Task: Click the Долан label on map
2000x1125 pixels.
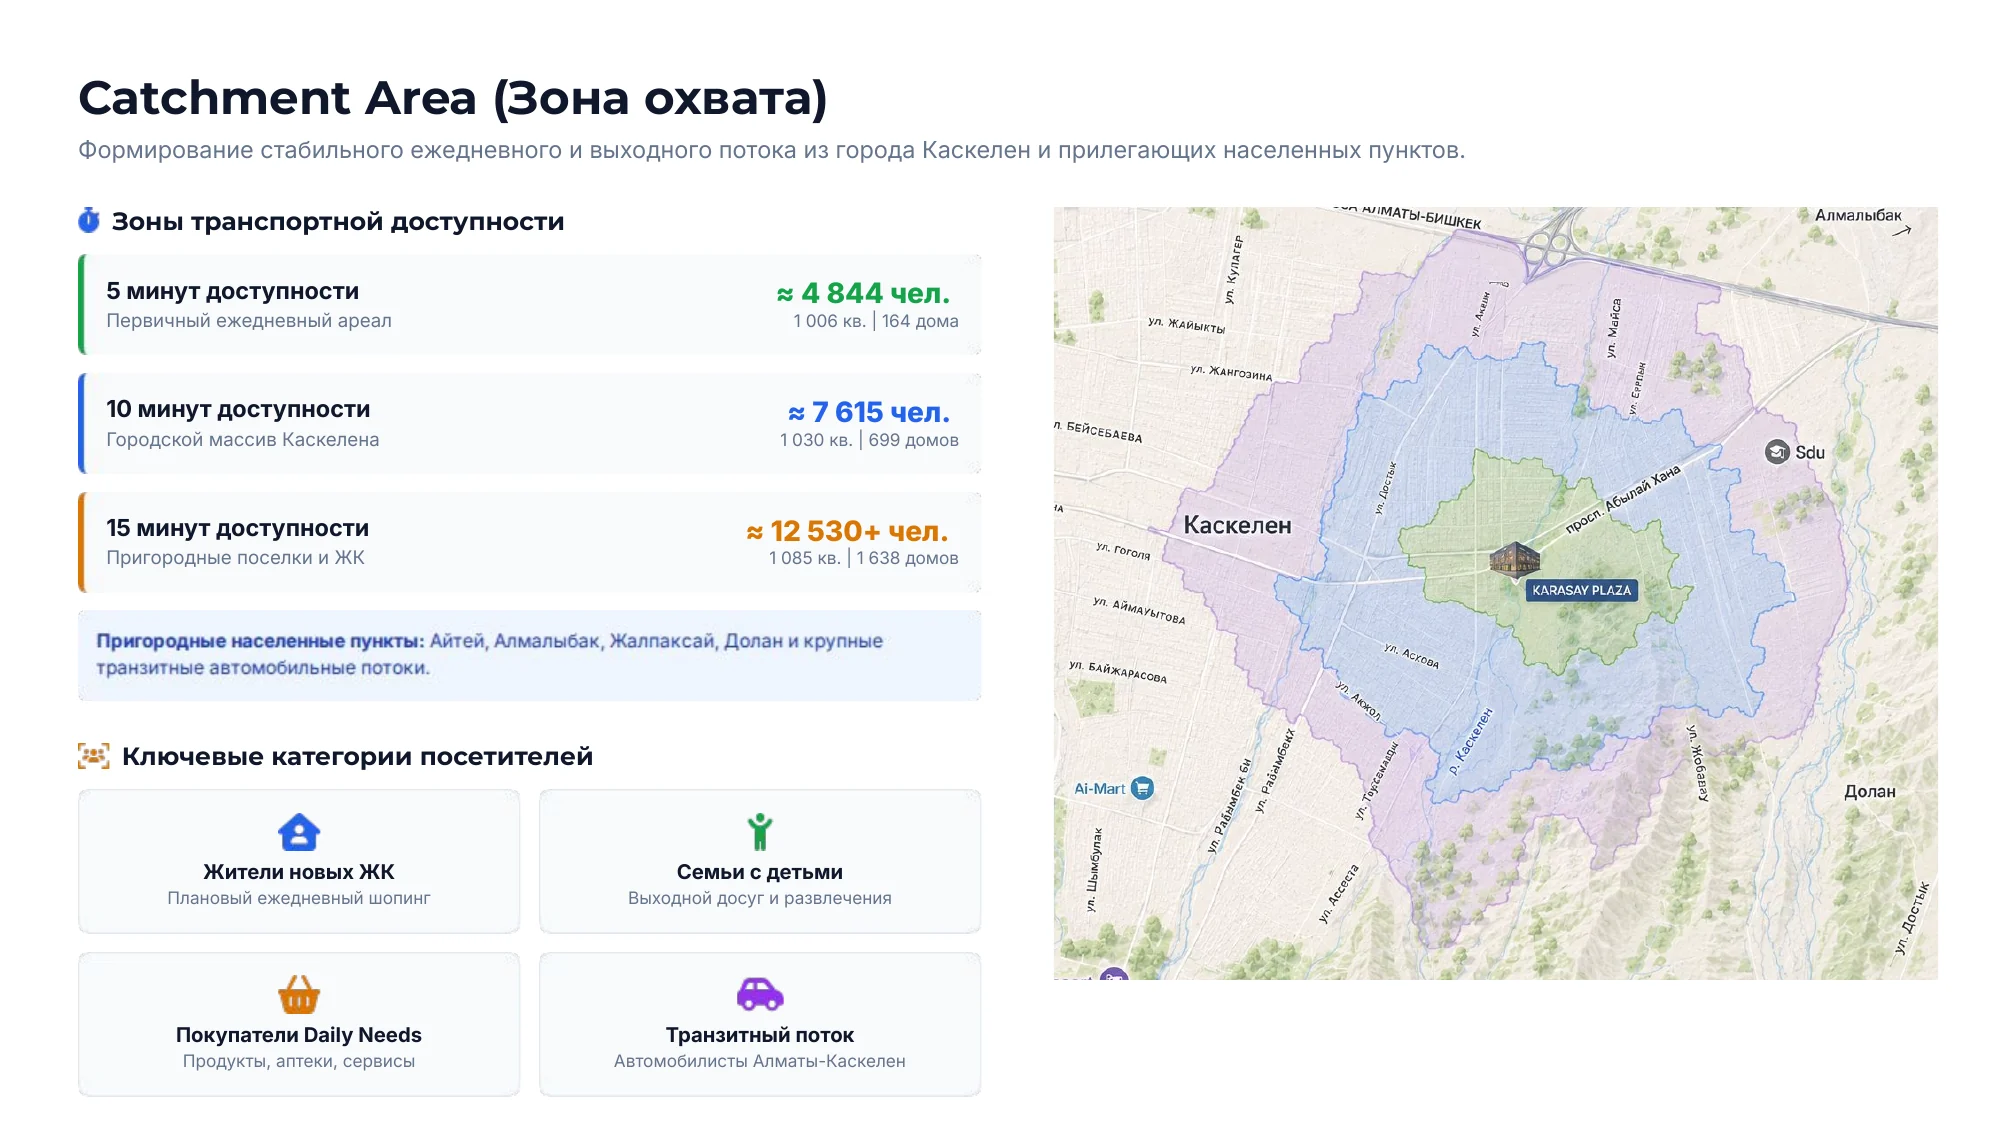Action: (x=1870, y=791)
